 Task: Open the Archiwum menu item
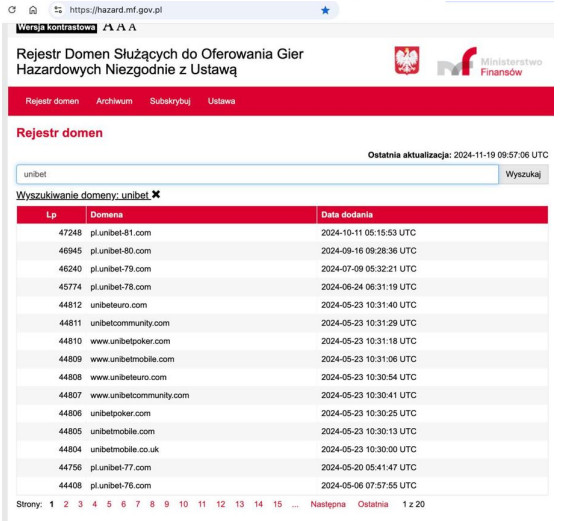click(114, 101)
